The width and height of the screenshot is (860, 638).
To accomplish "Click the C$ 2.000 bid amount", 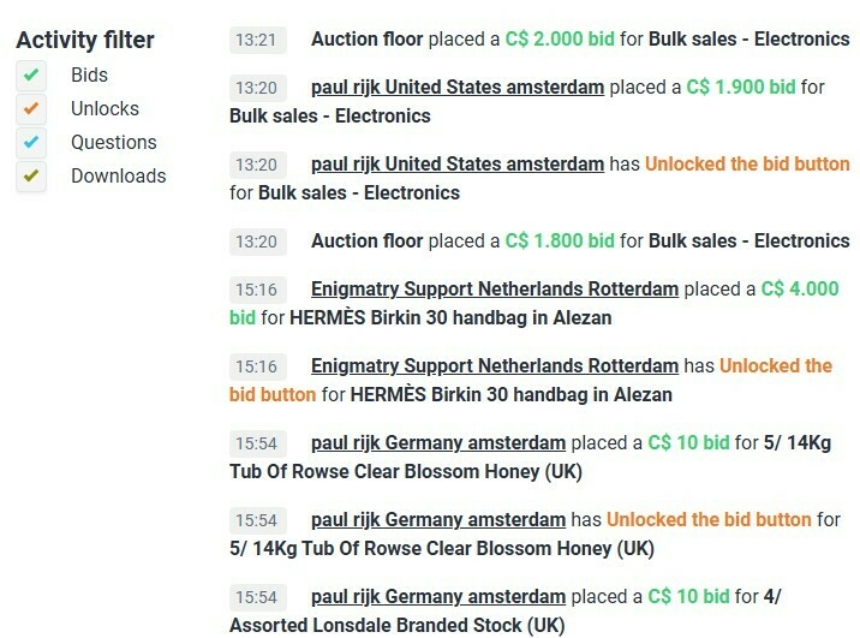I will [x=559, y=39].
